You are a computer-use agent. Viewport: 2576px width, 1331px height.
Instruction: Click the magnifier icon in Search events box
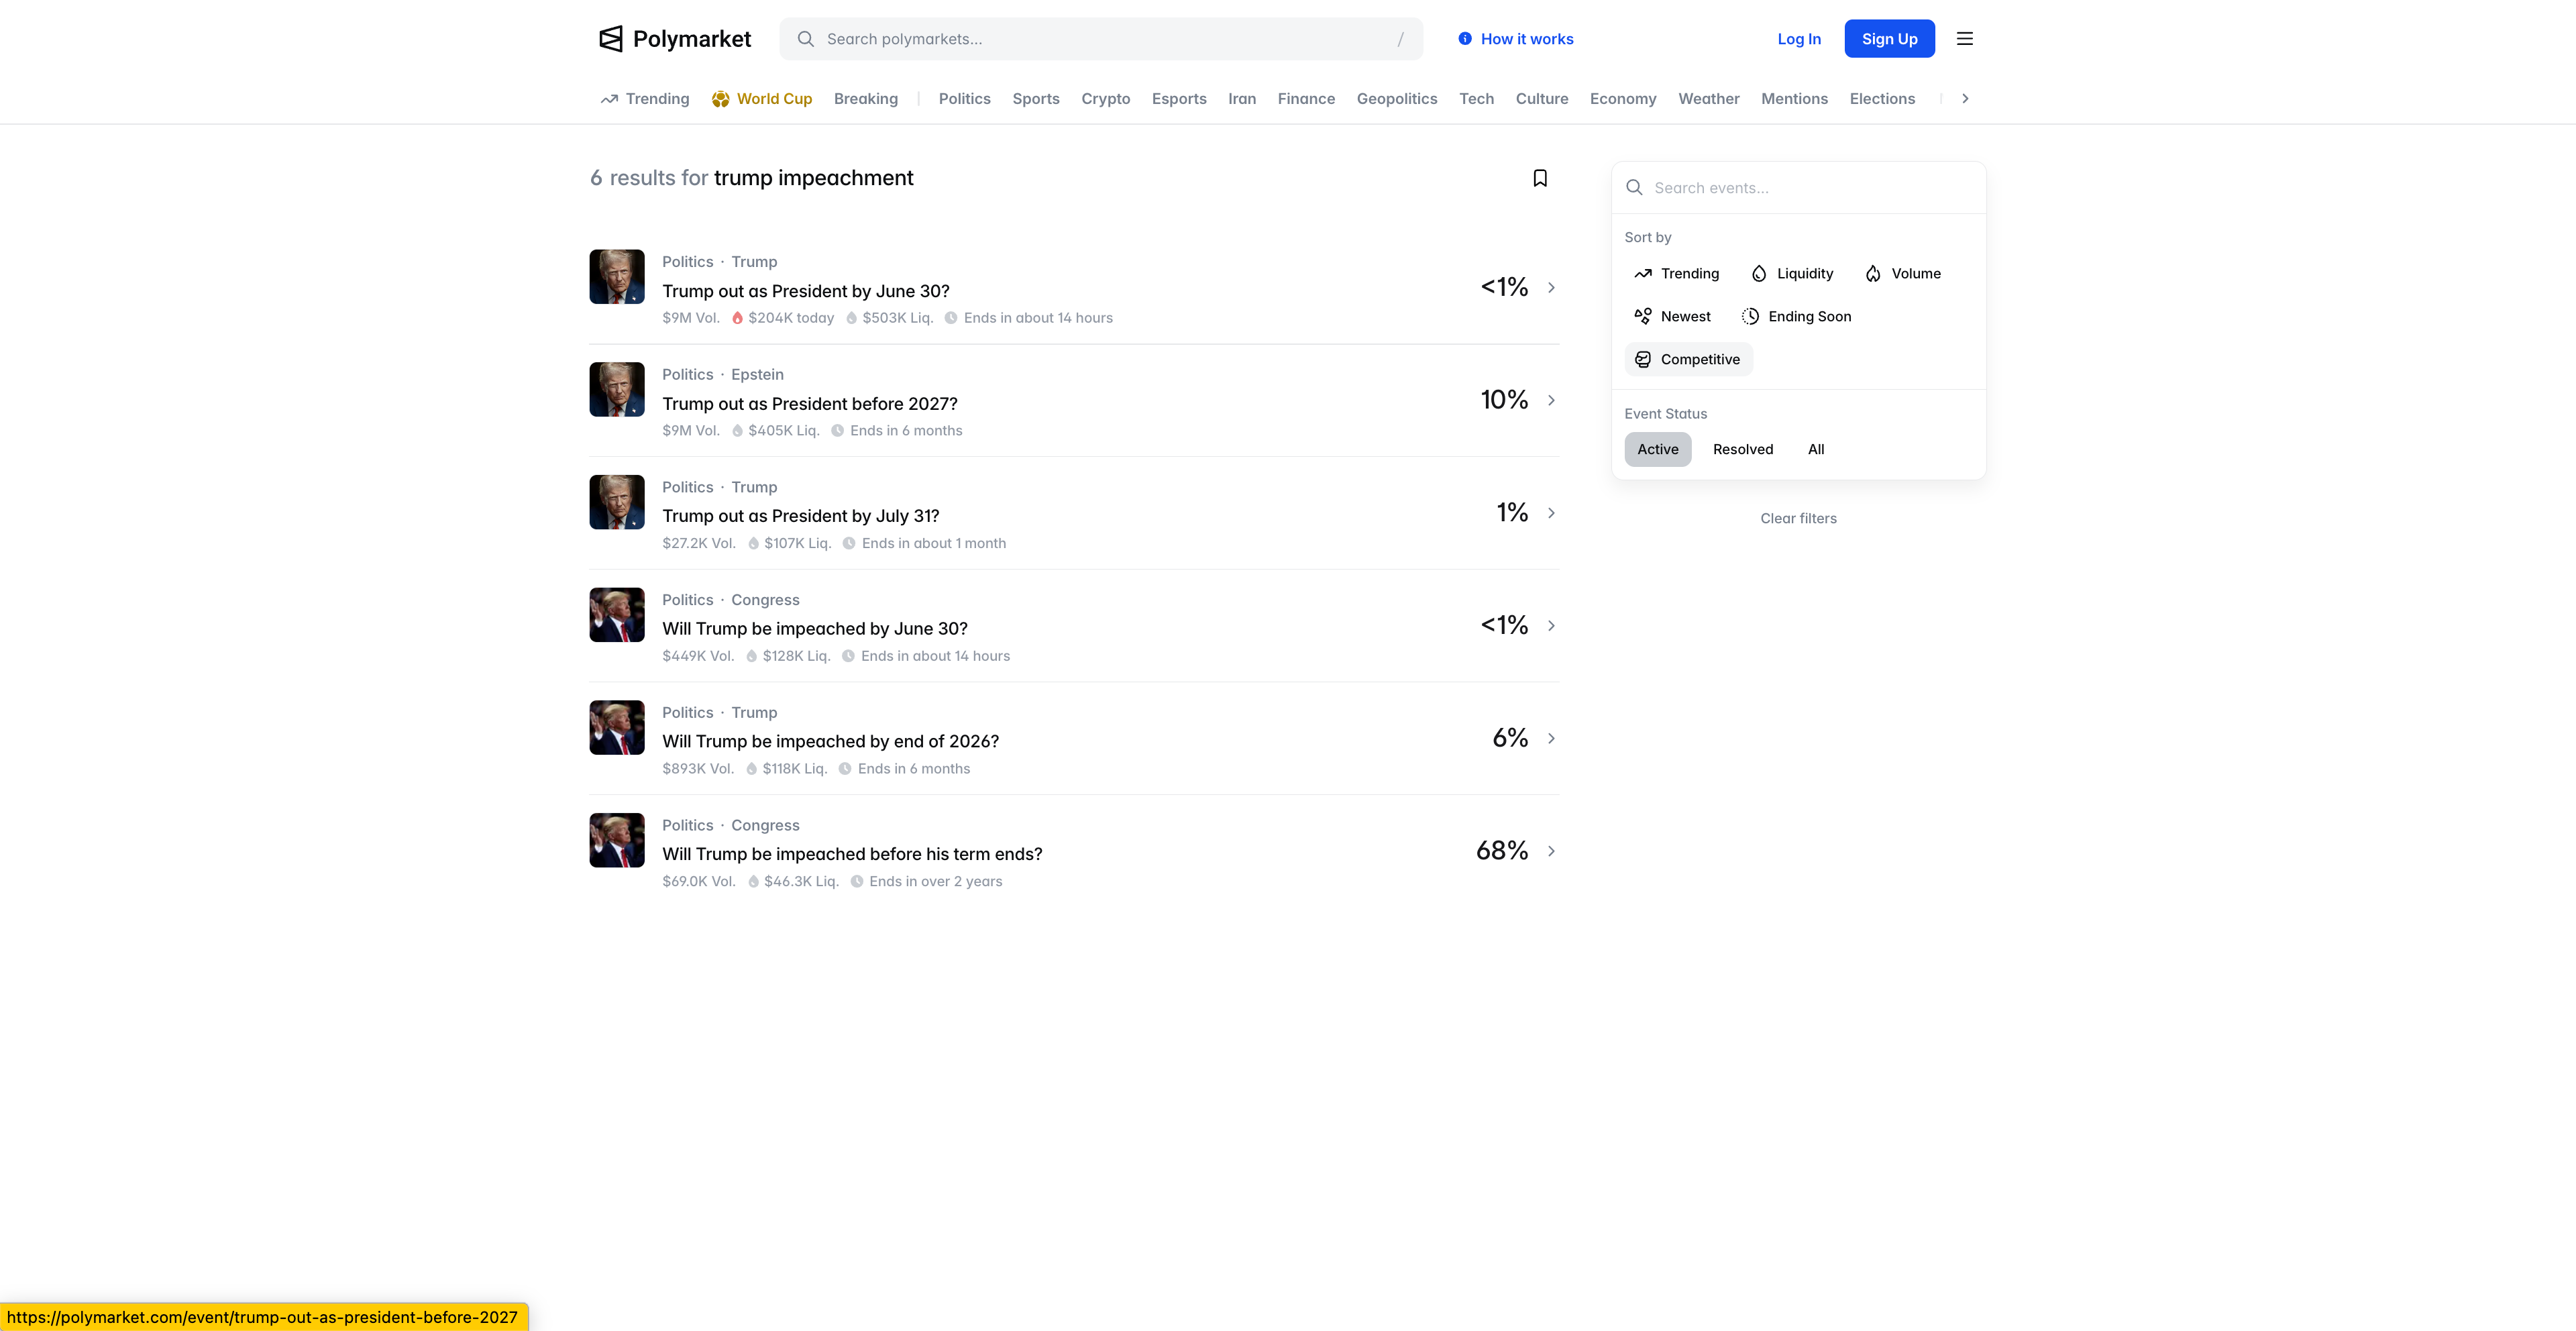click(1634, 188)
